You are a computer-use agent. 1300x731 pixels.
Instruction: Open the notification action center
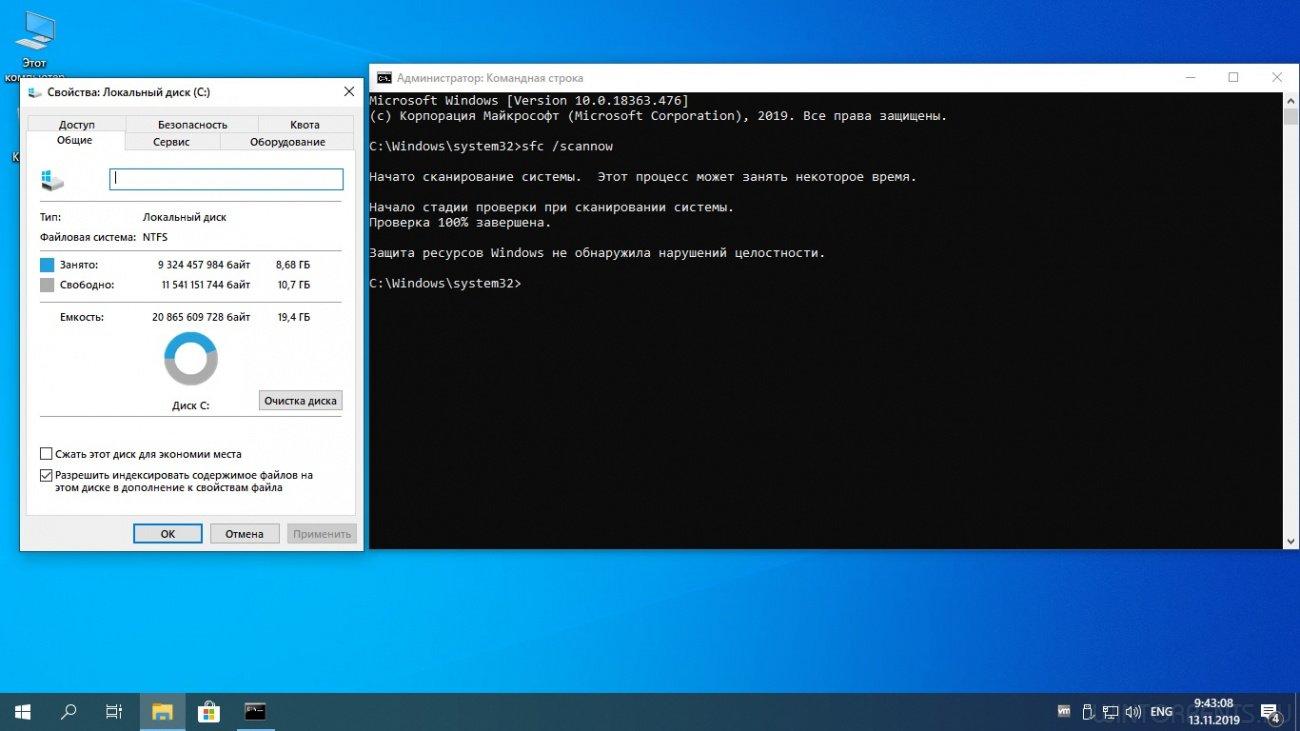click(x=1270, y=712)
